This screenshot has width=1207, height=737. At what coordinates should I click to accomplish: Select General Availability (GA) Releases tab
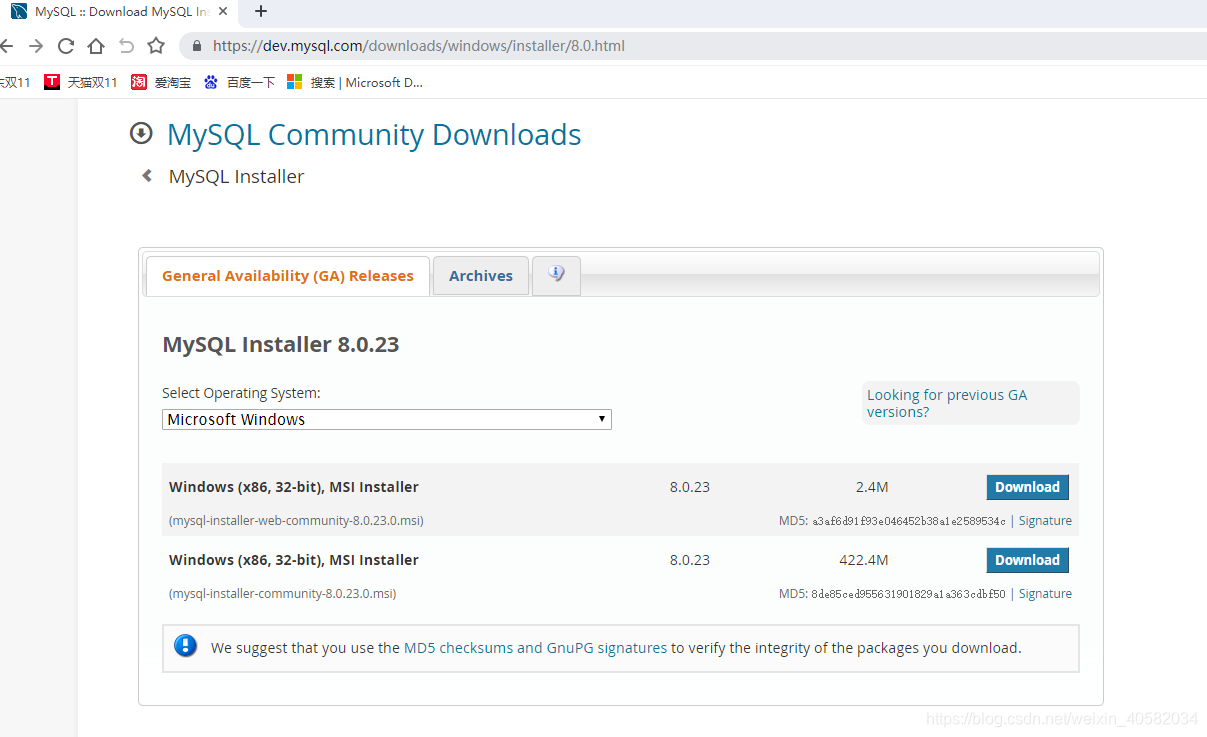288,276
